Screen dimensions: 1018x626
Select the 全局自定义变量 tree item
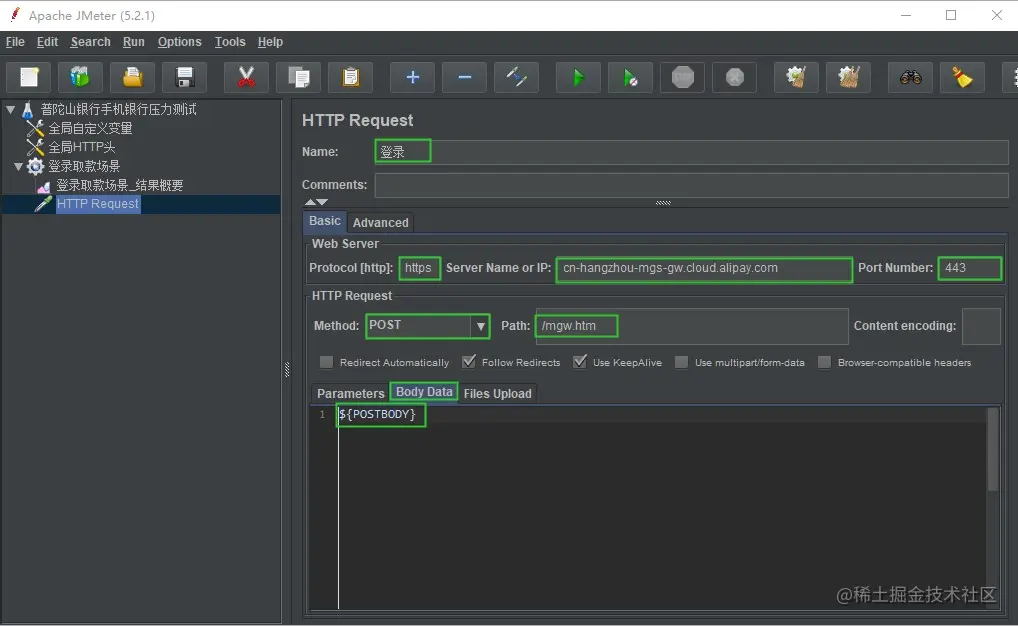click(90, 129)
